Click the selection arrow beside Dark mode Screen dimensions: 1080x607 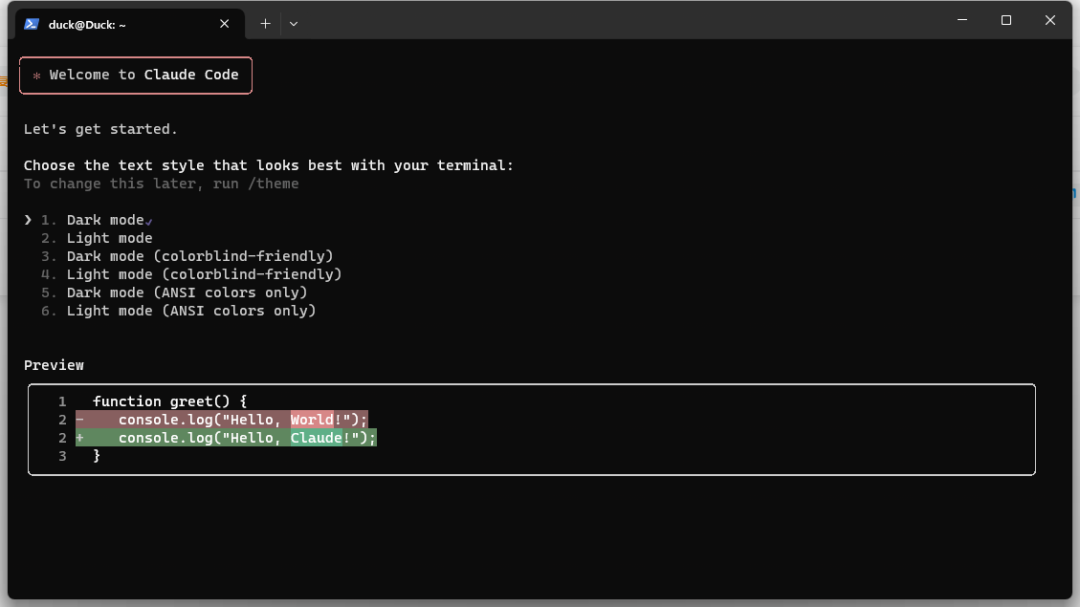(x=28, y=220)
